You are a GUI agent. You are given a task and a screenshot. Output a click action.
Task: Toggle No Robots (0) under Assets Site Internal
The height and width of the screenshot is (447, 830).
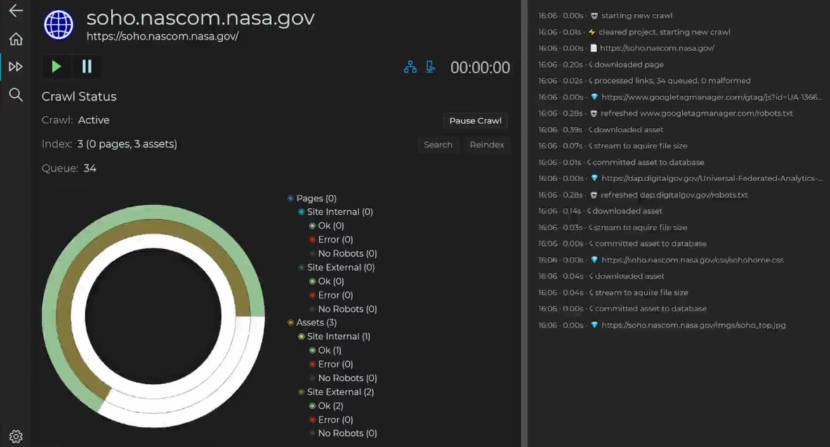click(x=343, y=378)
